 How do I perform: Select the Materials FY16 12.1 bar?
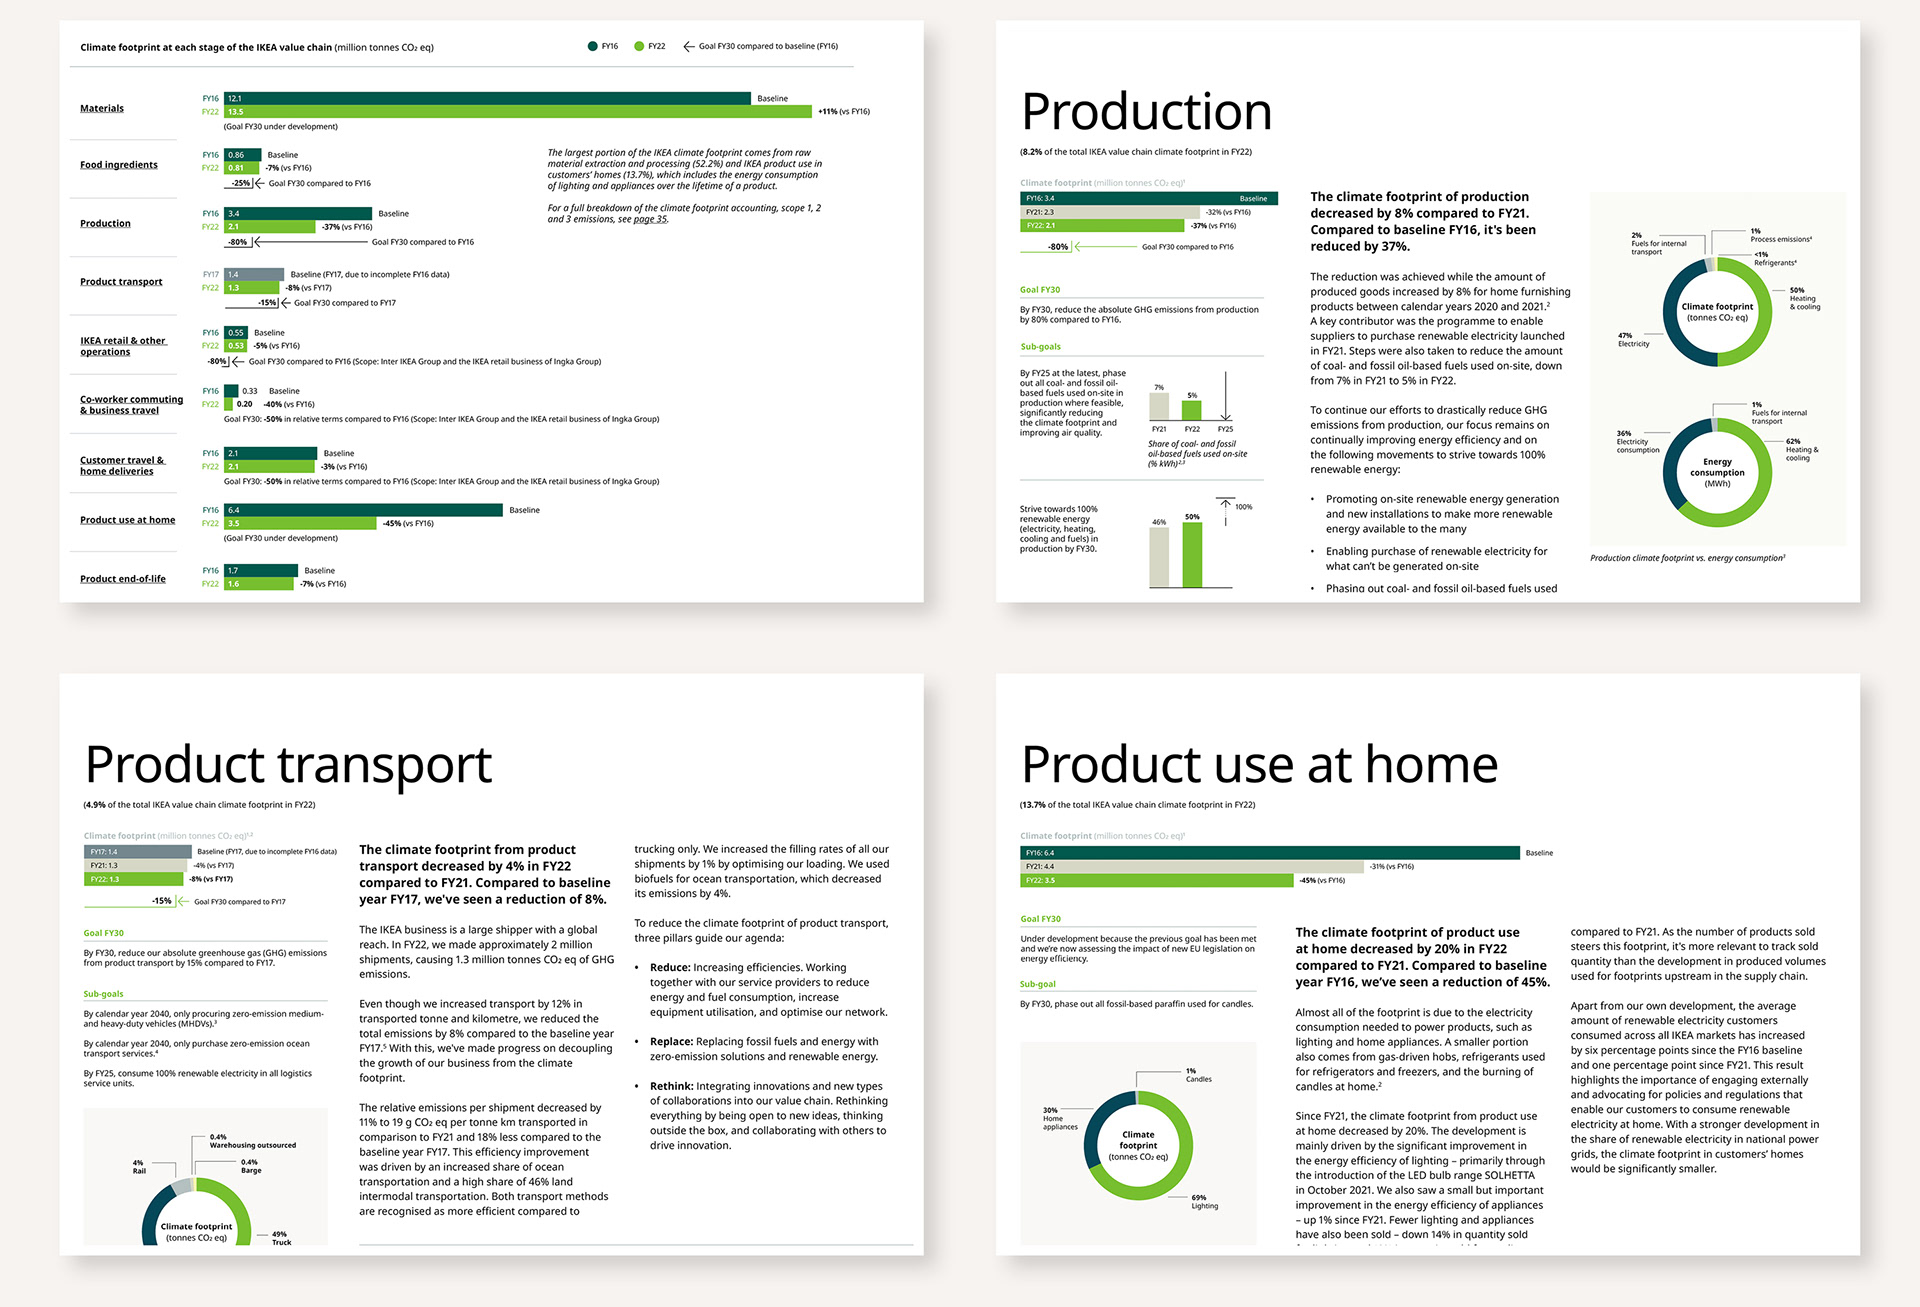click(487, 98)
